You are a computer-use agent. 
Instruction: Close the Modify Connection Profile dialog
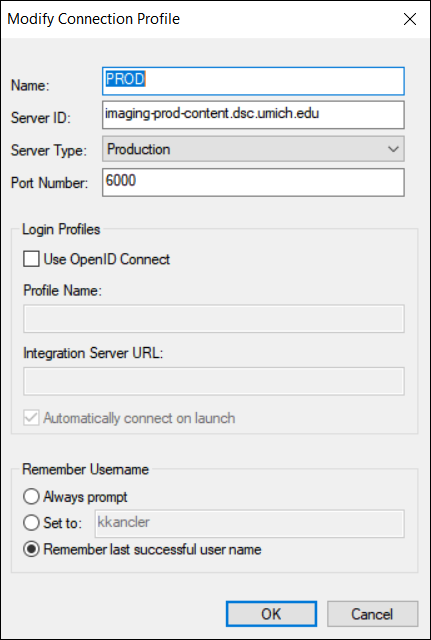[x=410, y=19]
